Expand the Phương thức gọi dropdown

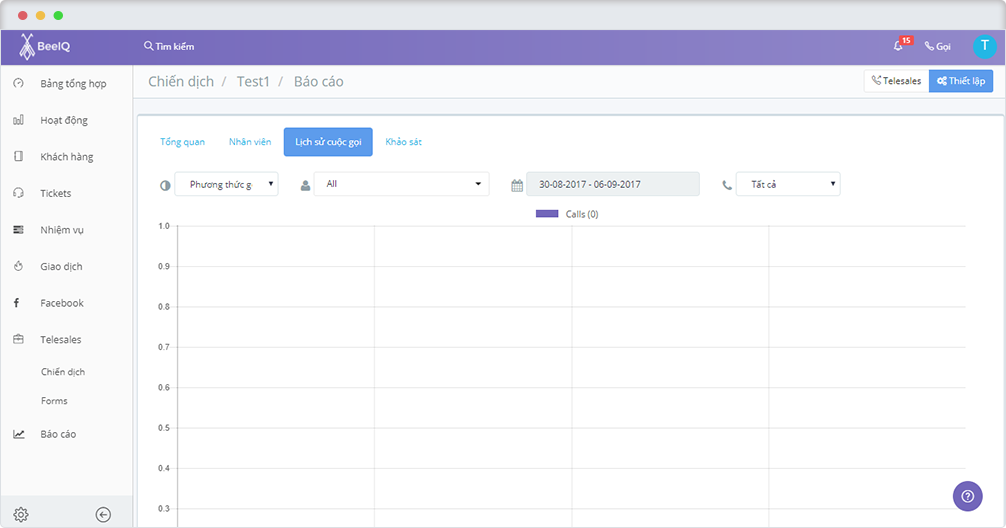(x=226, y=184)
